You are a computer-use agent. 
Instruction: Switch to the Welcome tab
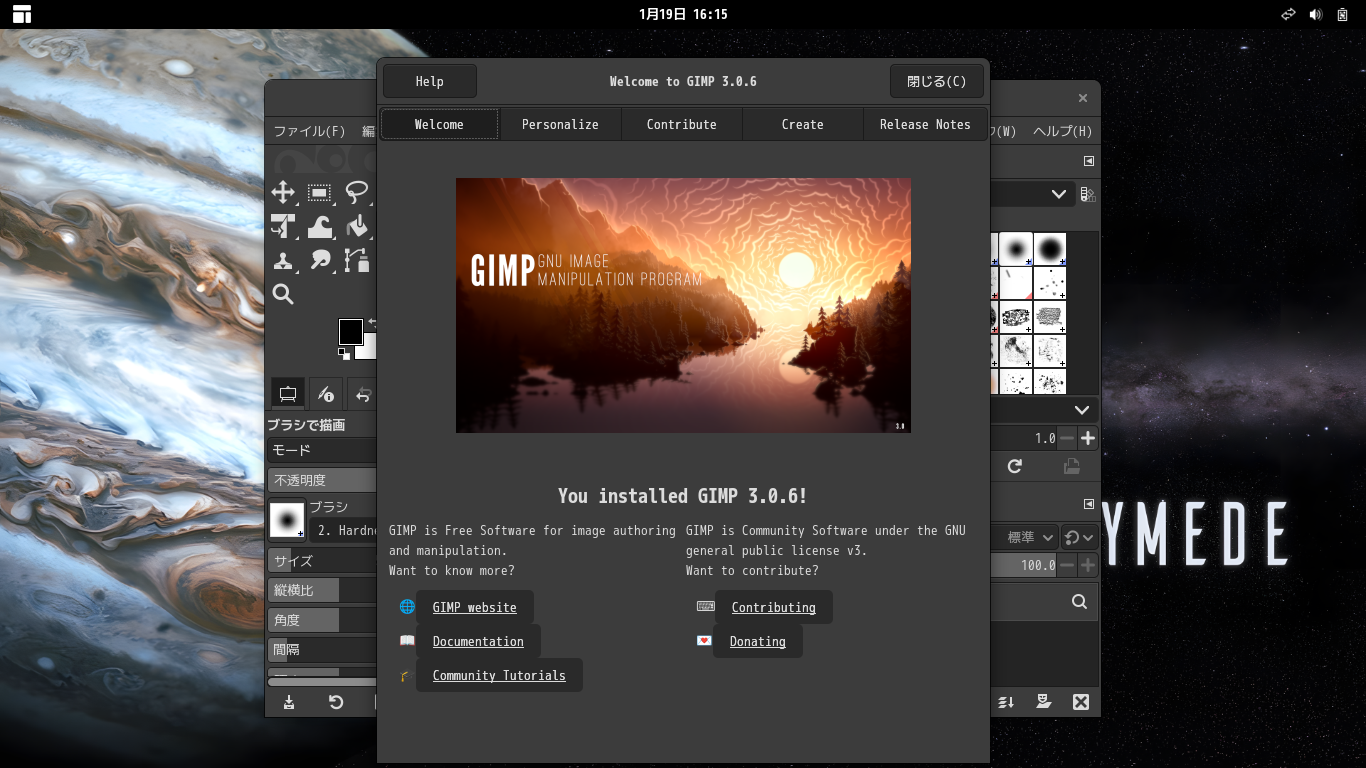[439, 124]
